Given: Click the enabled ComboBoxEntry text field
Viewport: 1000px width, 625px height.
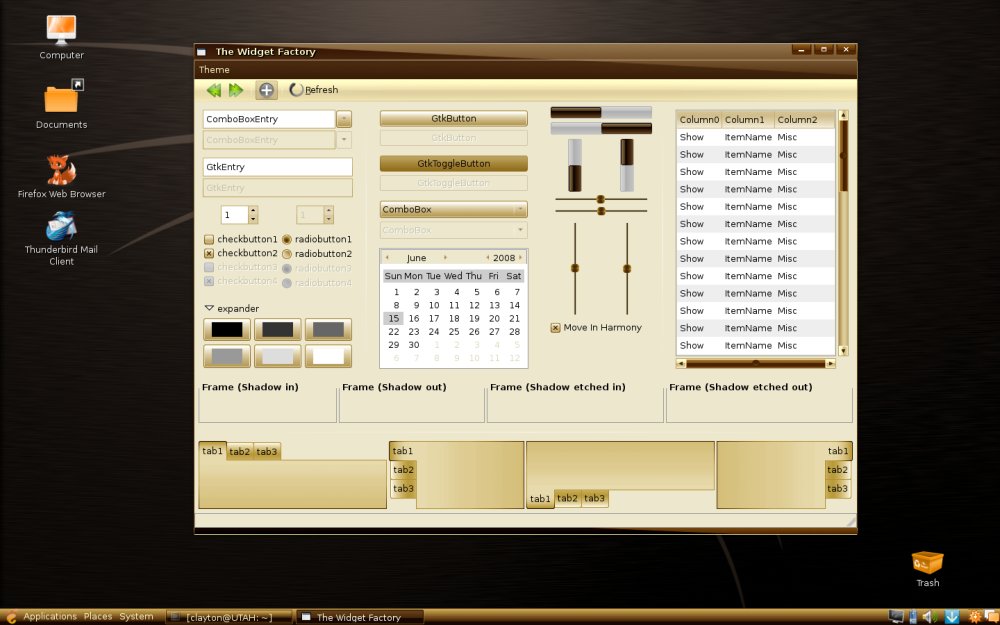Looking at the screenshot, I should (x=269, y=119).
